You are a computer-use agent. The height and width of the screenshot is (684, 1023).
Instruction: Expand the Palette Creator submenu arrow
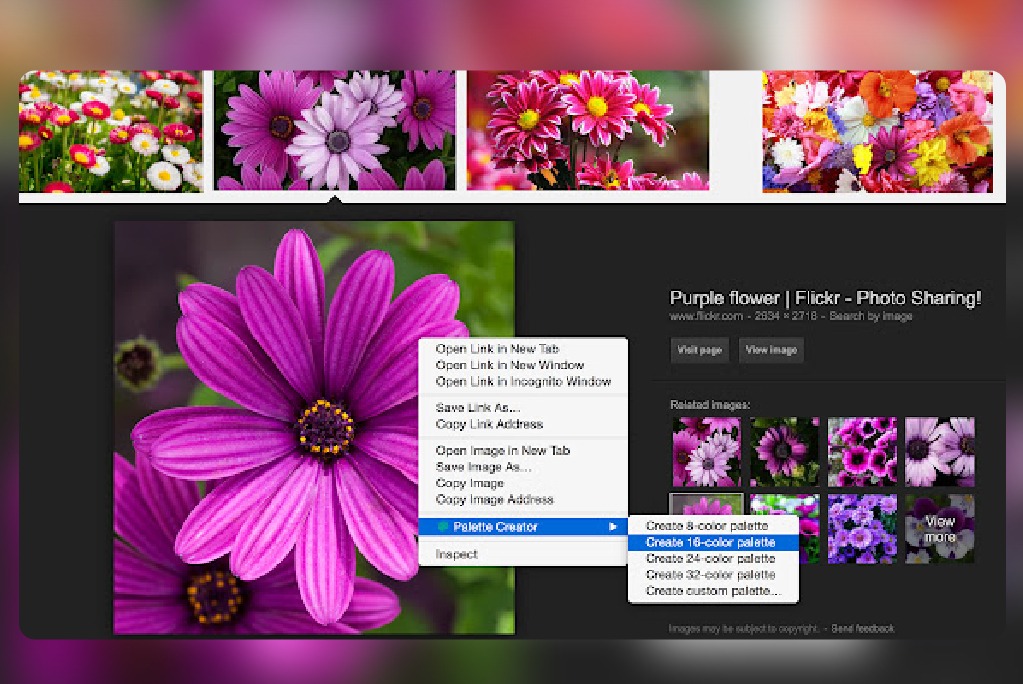(613, 526)
